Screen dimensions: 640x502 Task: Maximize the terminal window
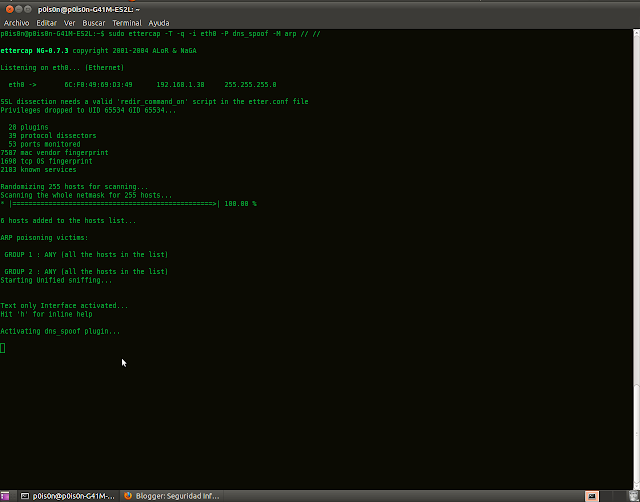[x=28, y=9]
